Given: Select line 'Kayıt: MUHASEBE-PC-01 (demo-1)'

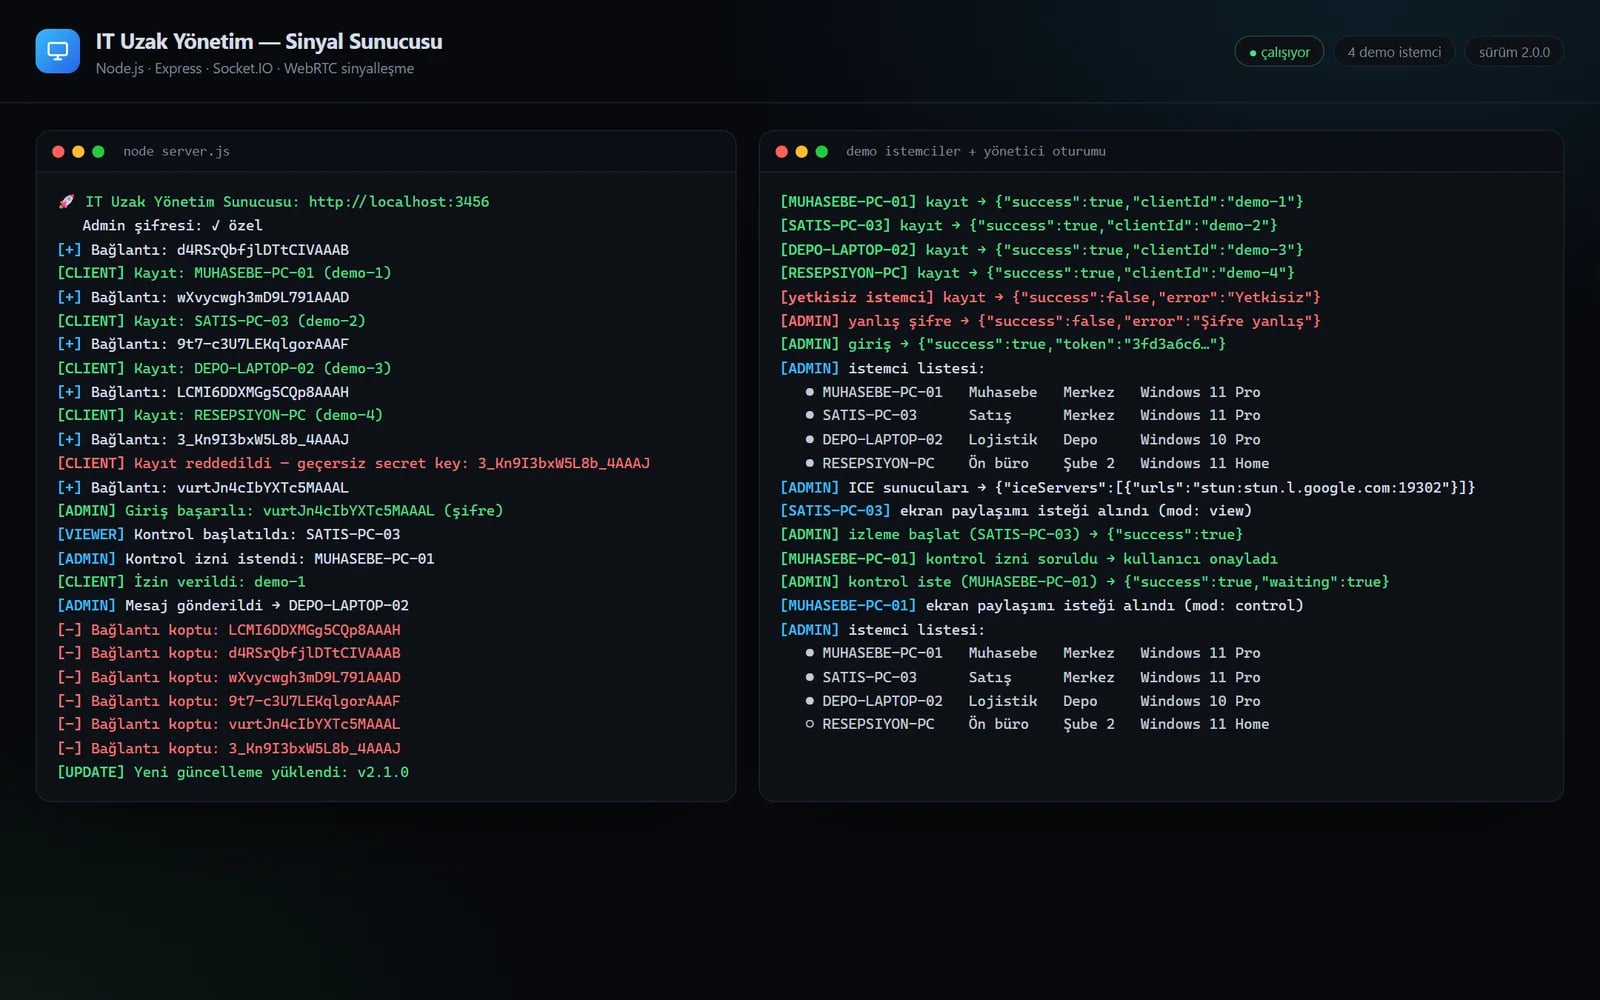Looking at the screenshot, I should 224,273.
